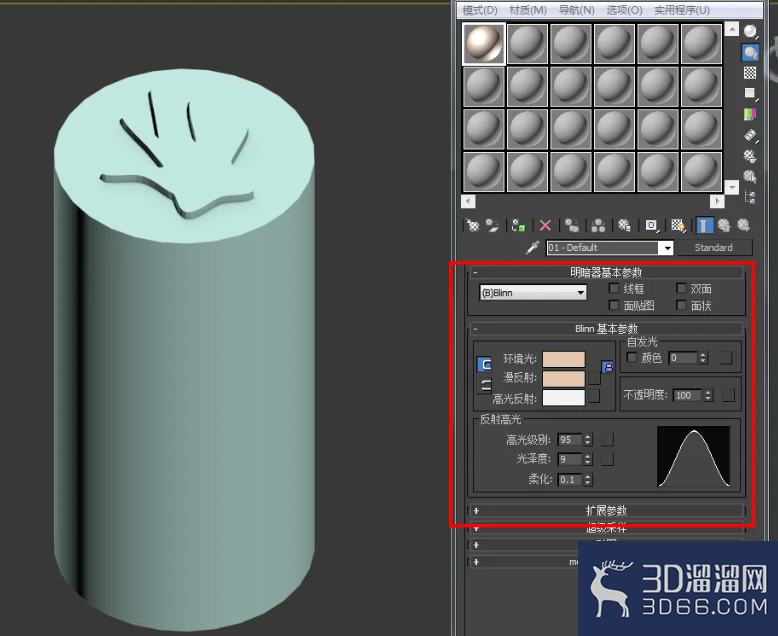Click the 自发光 map button

[726, 358]
